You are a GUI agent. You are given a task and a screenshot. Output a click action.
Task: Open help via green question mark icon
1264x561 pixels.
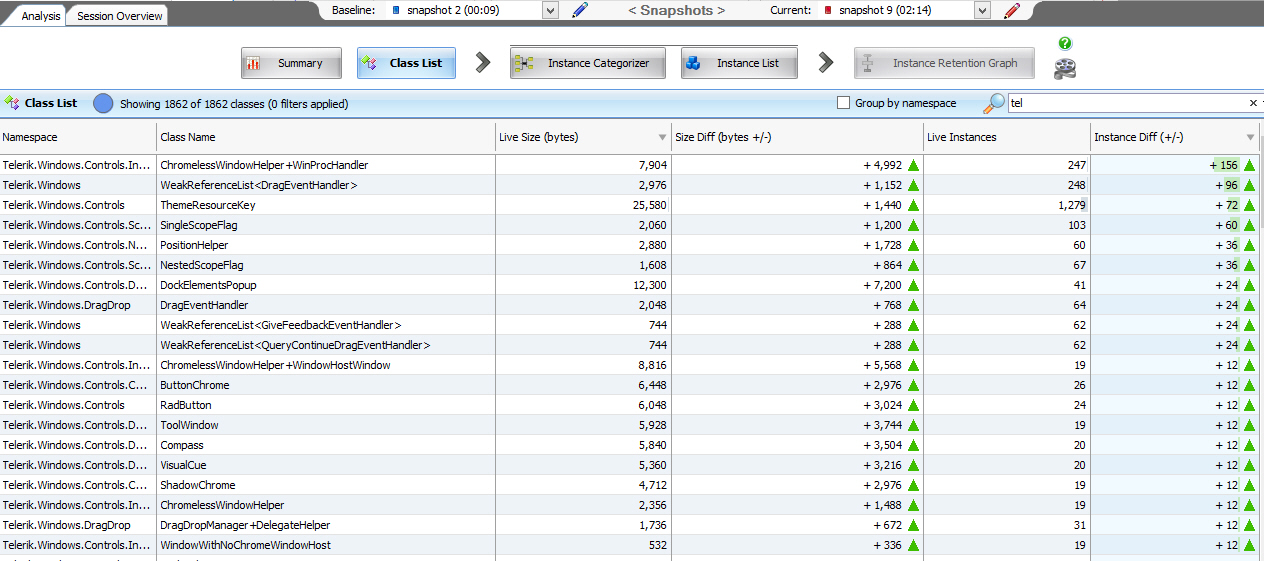[1065, 44]
